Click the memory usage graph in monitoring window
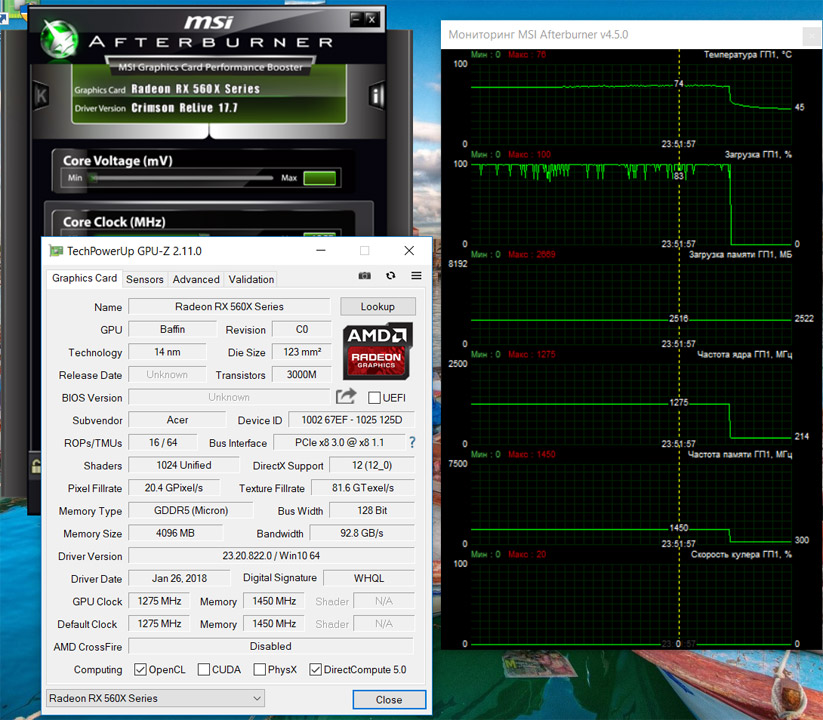The height and width of the screenshot is (720, 823). pyautogui.click(x=631, y=303)
